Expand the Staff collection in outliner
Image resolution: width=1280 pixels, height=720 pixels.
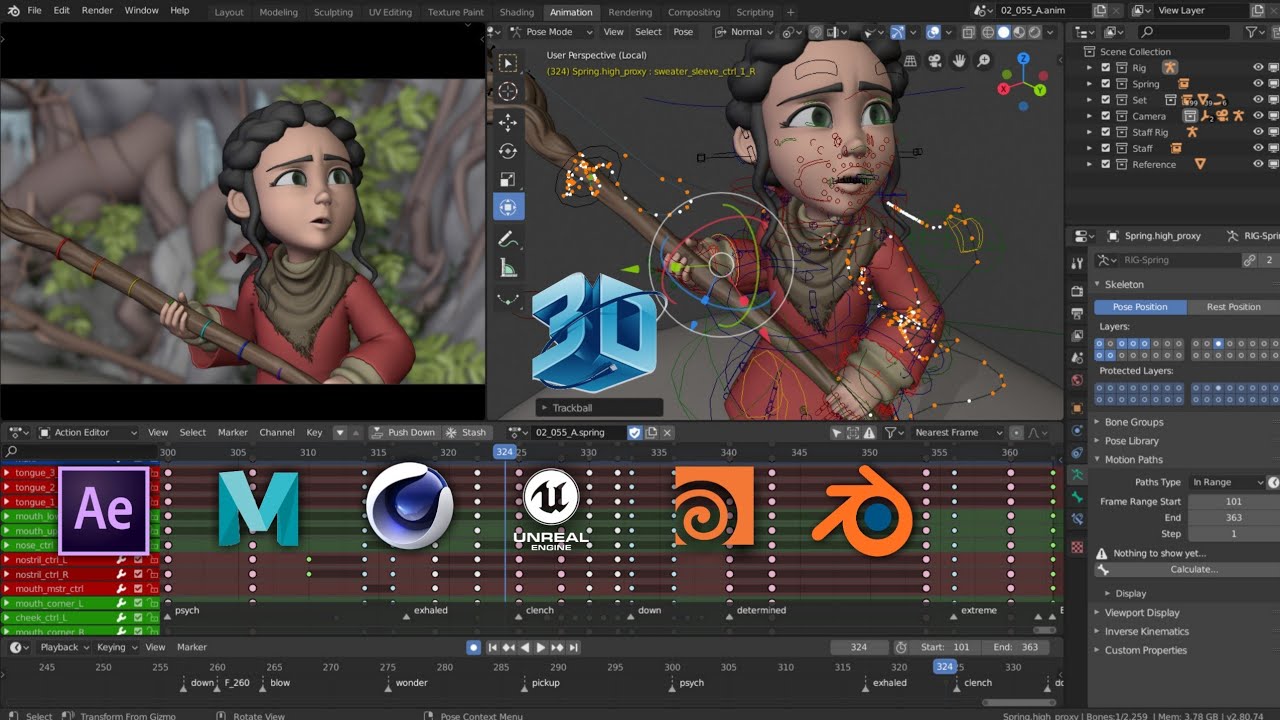1090,148
